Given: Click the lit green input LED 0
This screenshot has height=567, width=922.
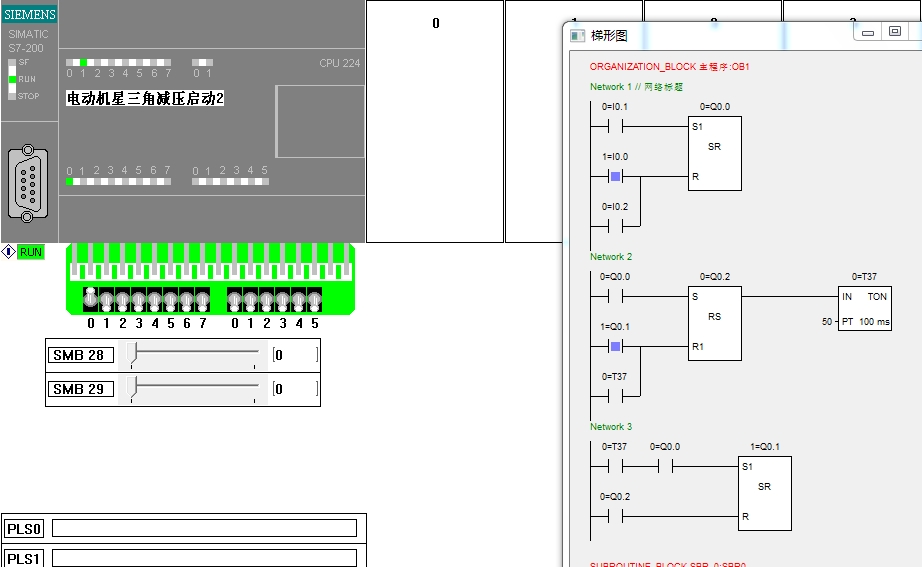Looking at the screenshot, I should [x=69, y=182].
